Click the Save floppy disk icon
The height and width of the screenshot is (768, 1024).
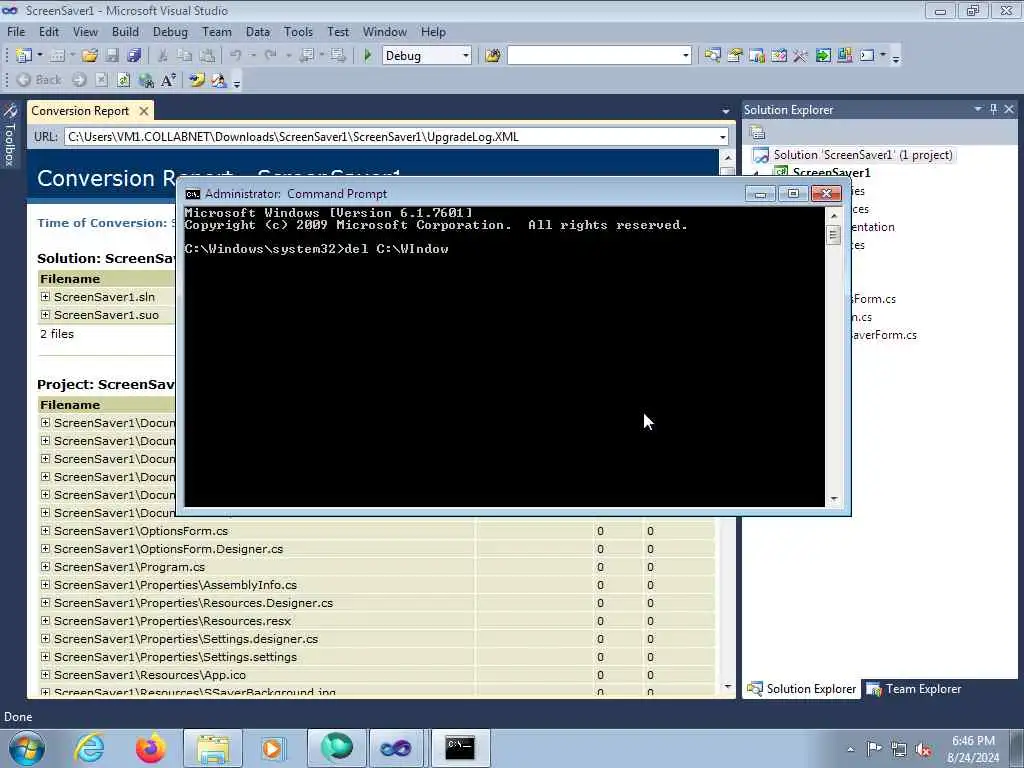[x=112, y=56]
